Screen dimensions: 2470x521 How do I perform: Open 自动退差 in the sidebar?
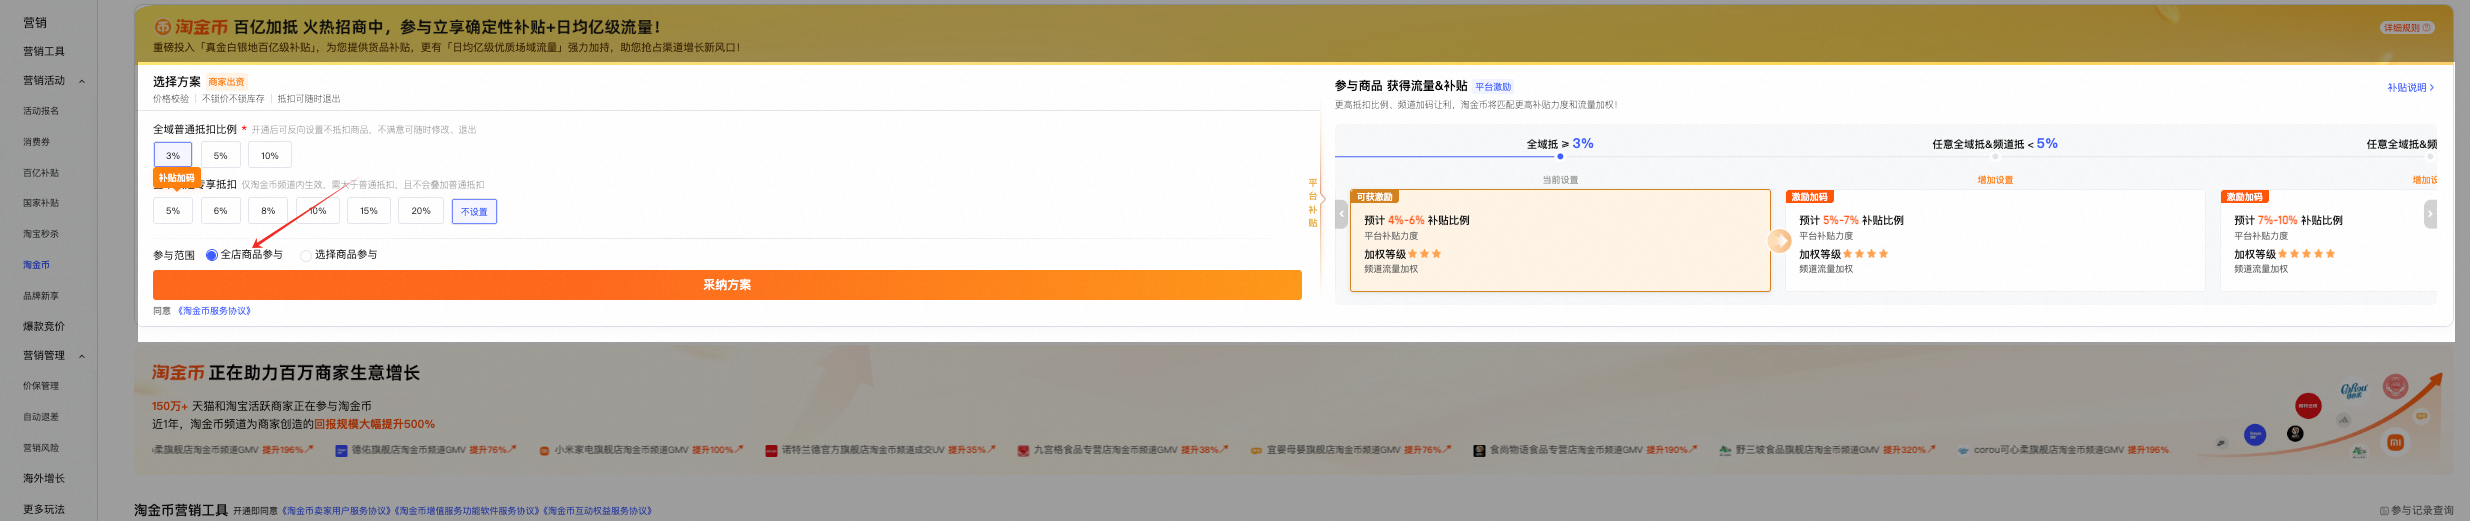[41, 417]
